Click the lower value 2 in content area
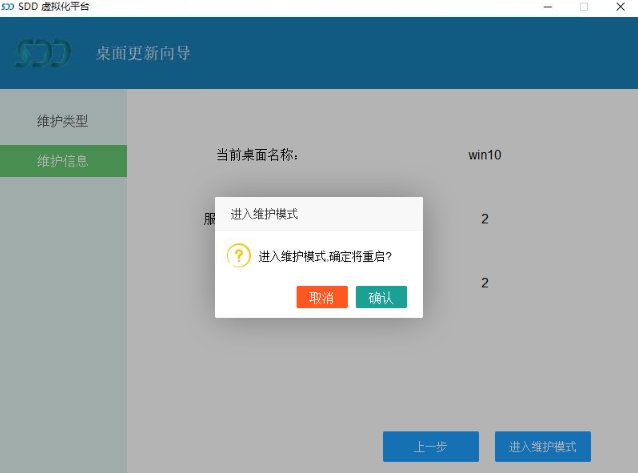Viewport: 638px width, 473px height. coord(484,283)
